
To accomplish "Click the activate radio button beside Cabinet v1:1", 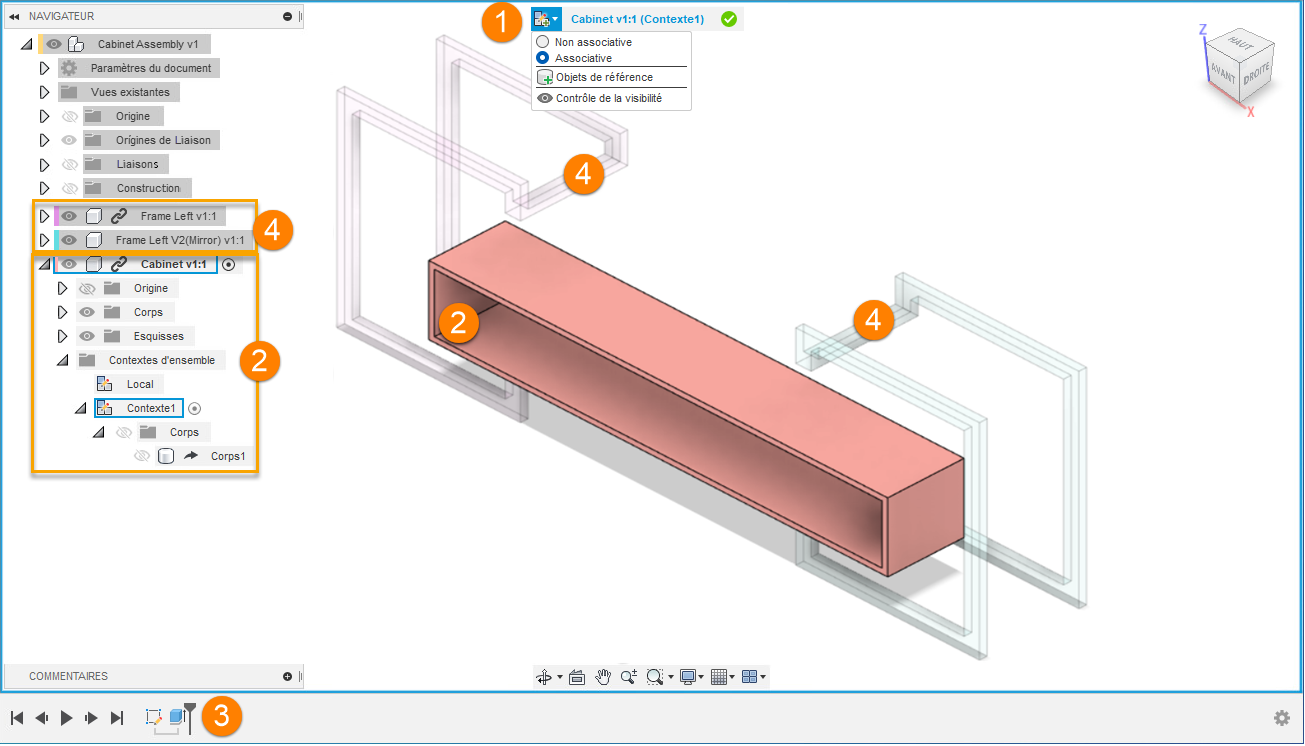I will [229, 264].
